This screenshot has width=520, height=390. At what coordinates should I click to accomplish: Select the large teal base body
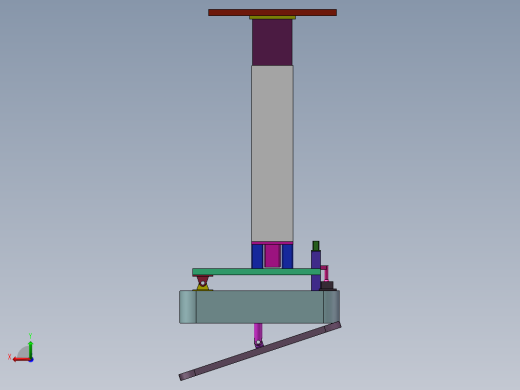(260, 307)
